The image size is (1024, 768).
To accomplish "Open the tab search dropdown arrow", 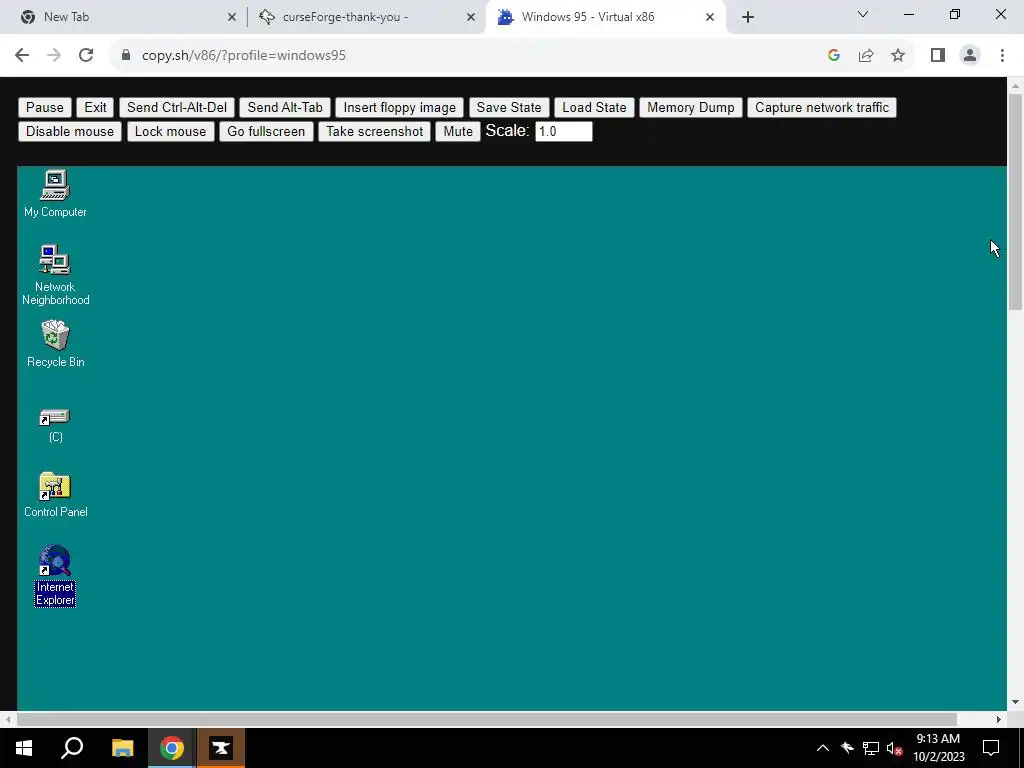I will (x=863, y=14).
